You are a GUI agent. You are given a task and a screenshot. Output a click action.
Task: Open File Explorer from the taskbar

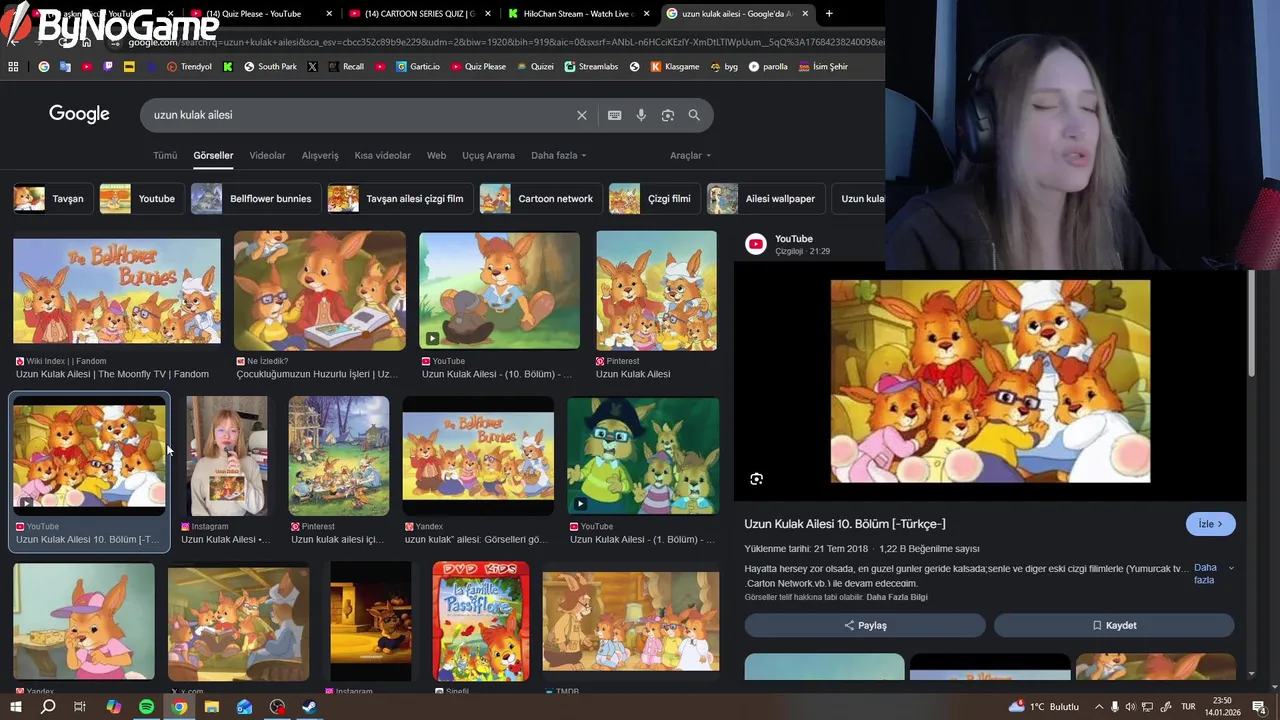212,707
